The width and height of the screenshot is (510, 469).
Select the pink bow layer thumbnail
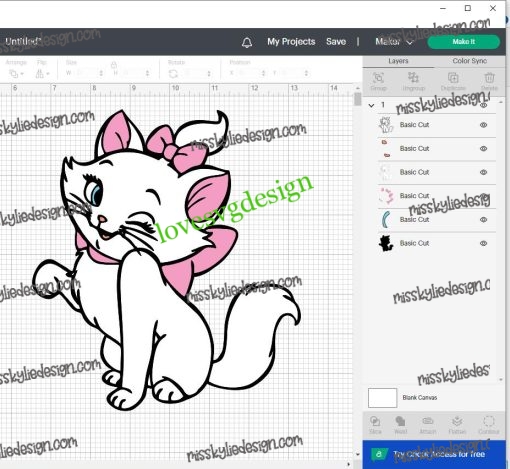[x=386, y=196]
